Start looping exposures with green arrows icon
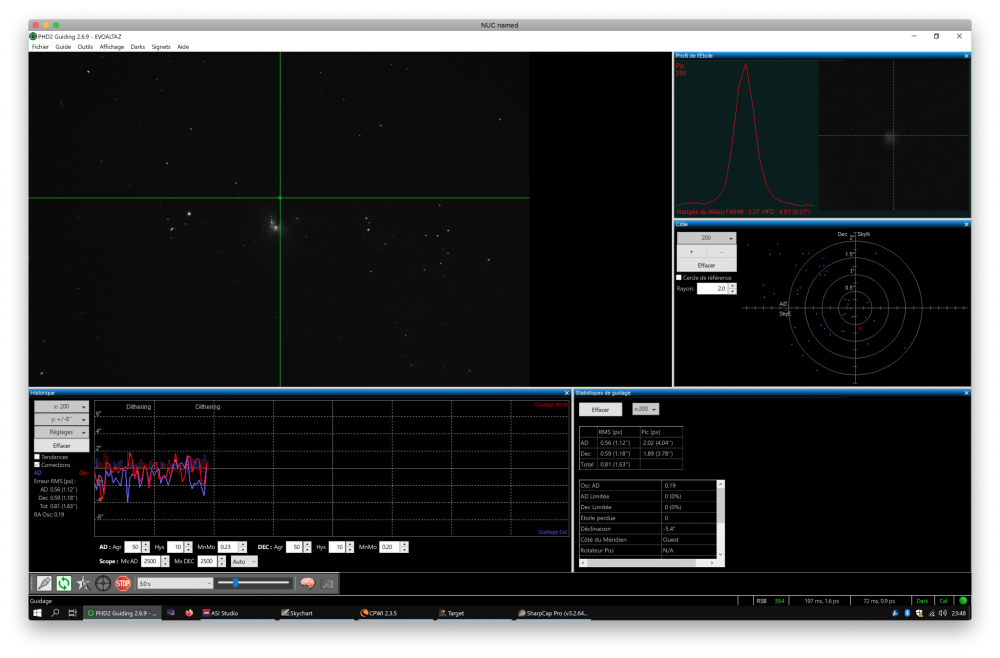1000x658 pixels. click(64, 583)
